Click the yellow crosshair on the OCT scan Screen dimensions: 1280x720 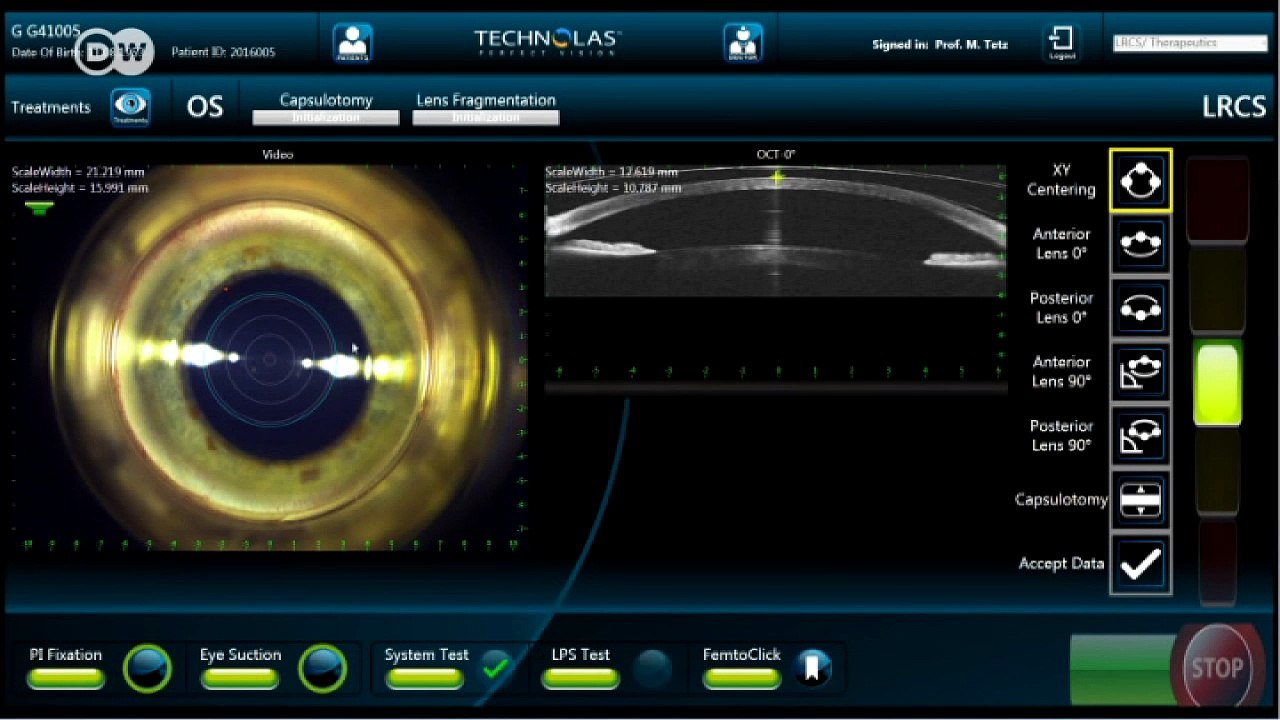click(777, 178)
